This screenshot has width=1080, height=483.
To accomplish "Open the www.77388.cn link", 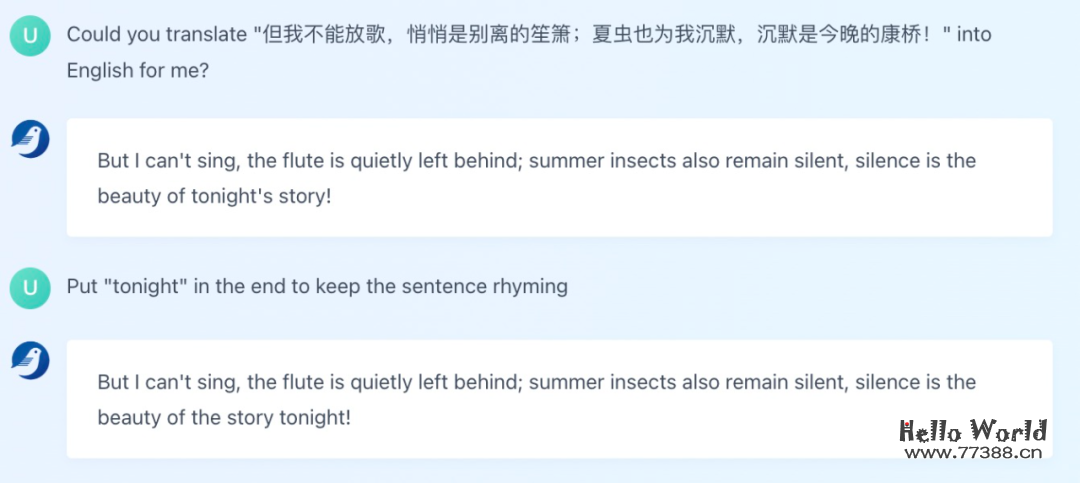I will (972, 453).
